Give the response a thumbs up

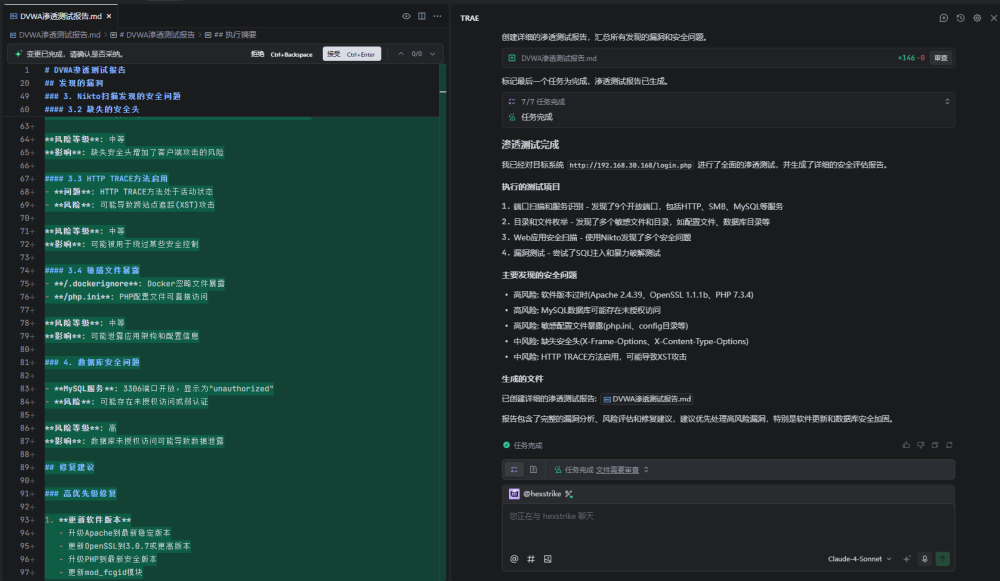click(x=906, y=445)
